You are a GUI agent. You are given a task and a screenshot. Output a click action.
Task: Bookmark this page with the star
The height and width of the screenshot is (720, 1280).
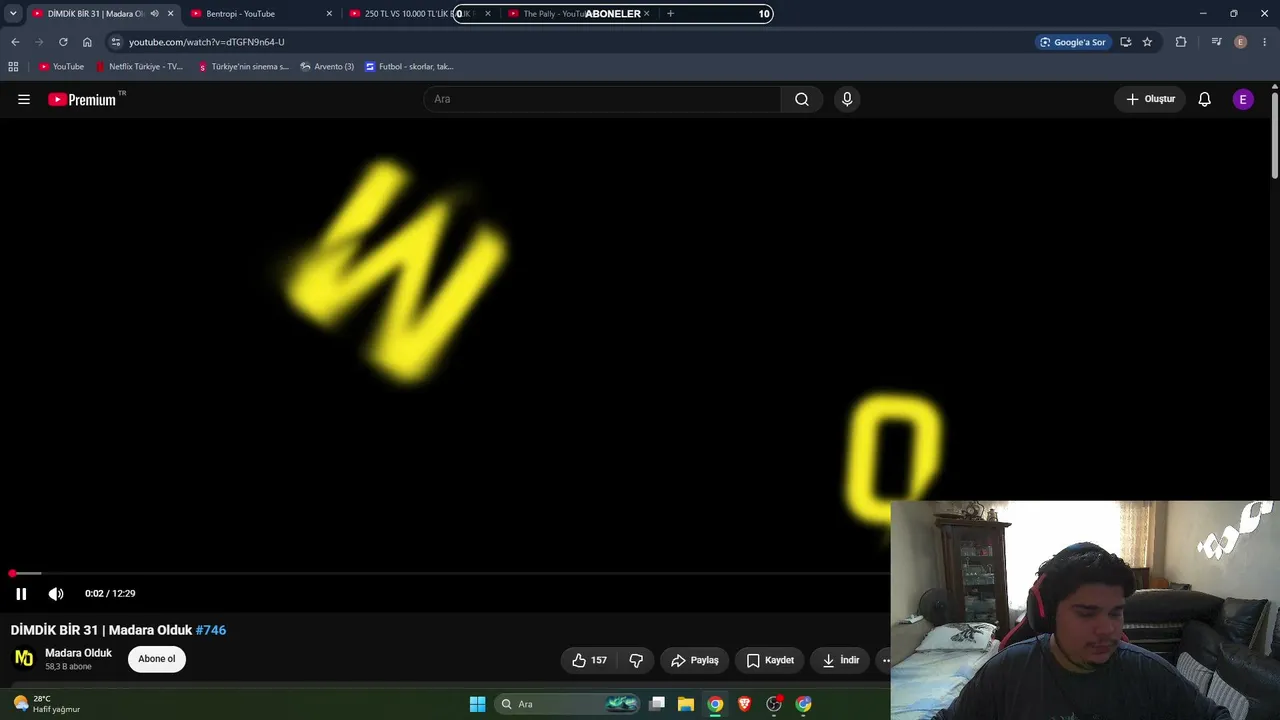click(1147, 42)
